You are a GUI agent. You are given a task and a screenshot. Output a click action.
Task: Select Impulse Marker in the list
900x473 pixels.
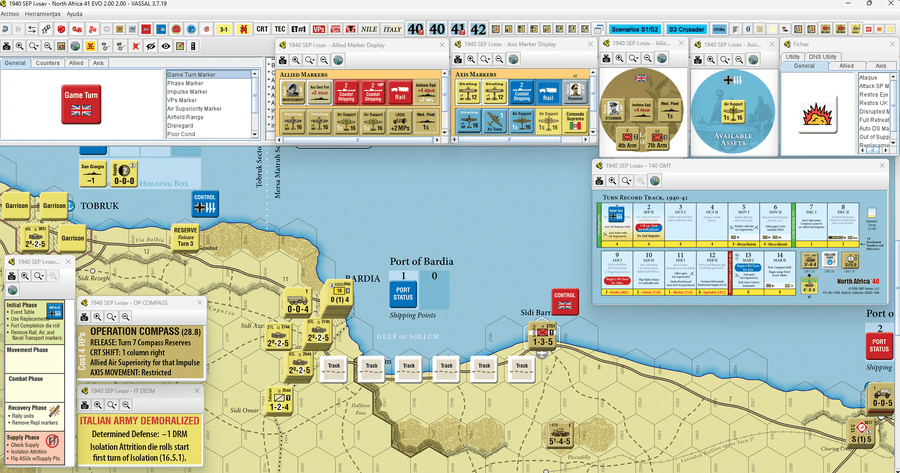[x=208, y=92]
